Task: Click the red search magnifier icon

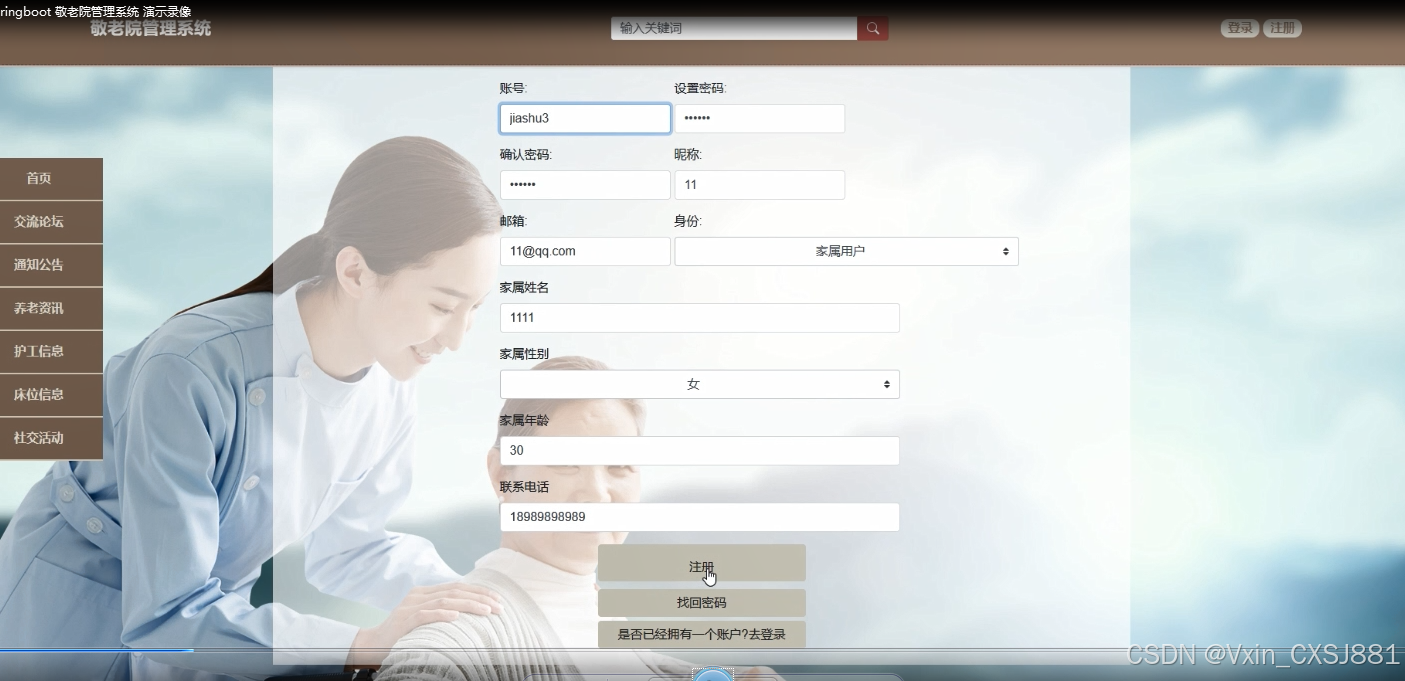Action: [x=872, y=28]
